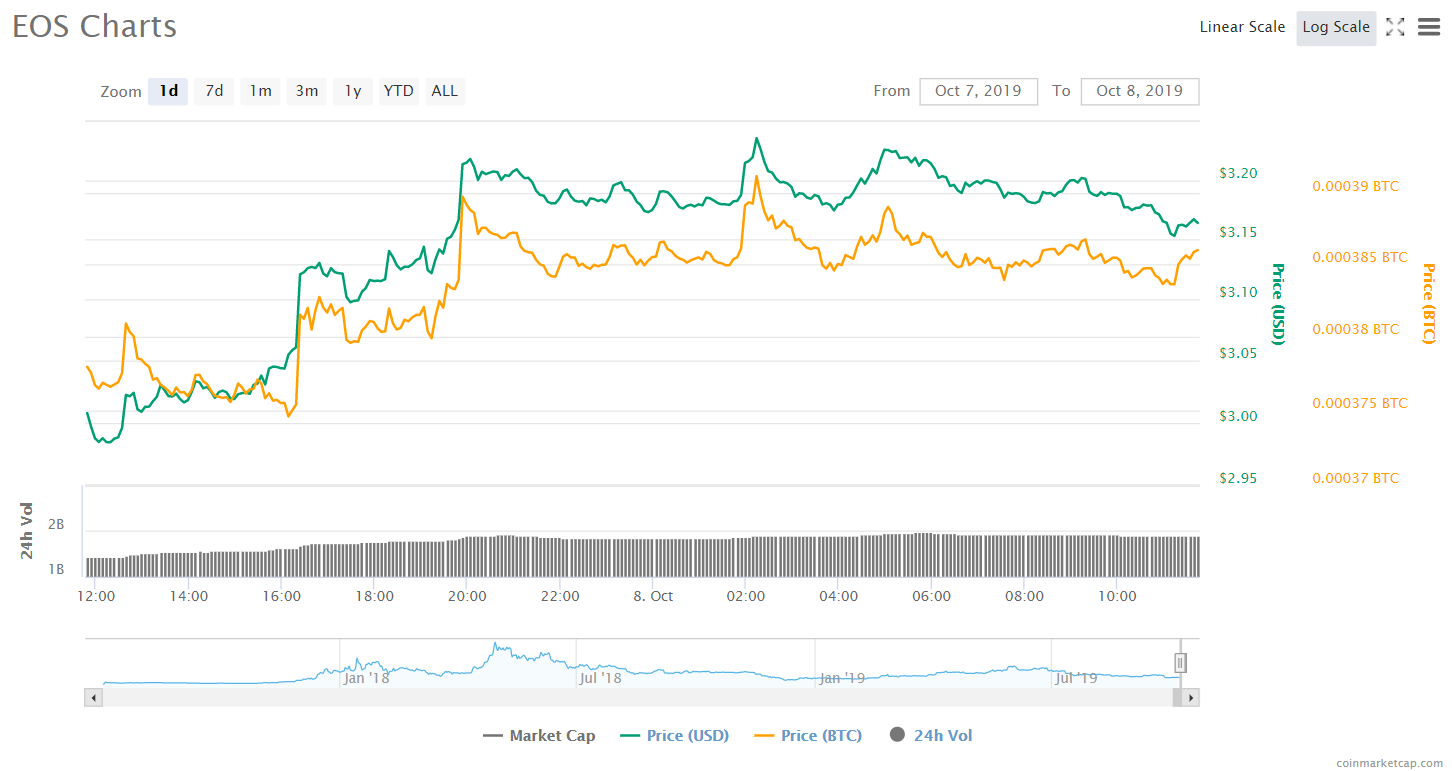Screen dimensions: 1452x771
Task: Open the chart context menu icon
Action: tap(1428, 27)
